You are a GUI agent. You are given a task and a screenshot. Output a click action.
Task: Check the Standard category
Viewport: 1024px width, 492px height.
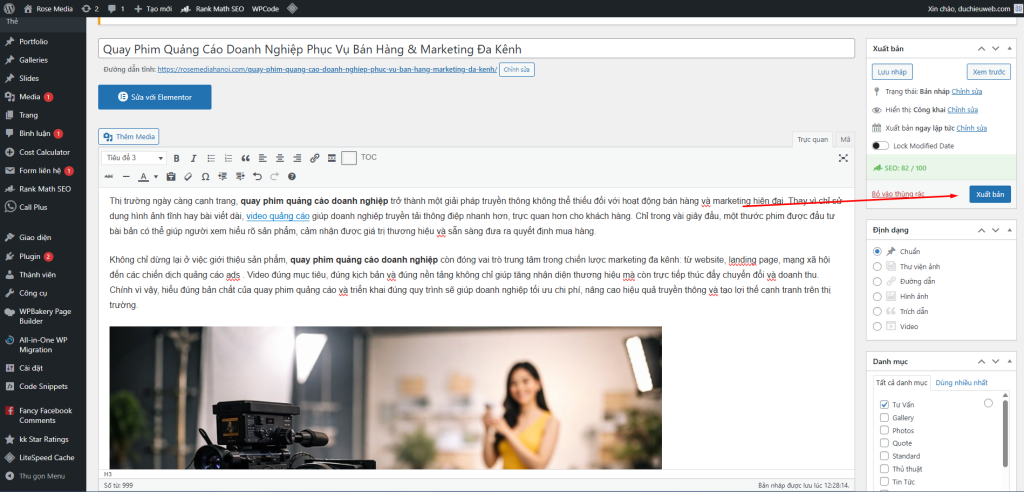click(884, 456)
